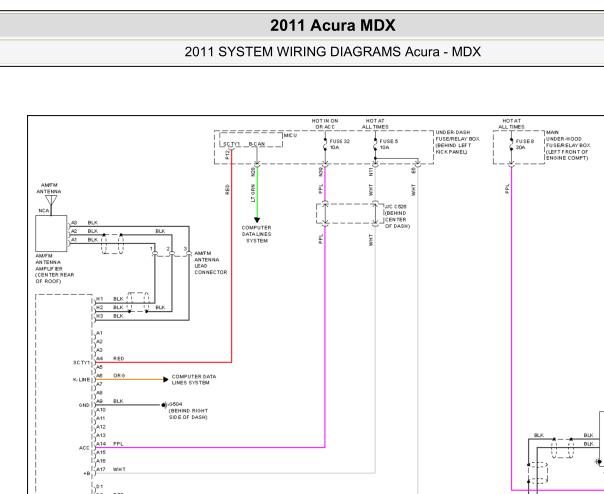604x494 pixels.
Task: Click the "AM/FM ANTENNA" label above antenna symbol
Action: [x=49, y=188]
